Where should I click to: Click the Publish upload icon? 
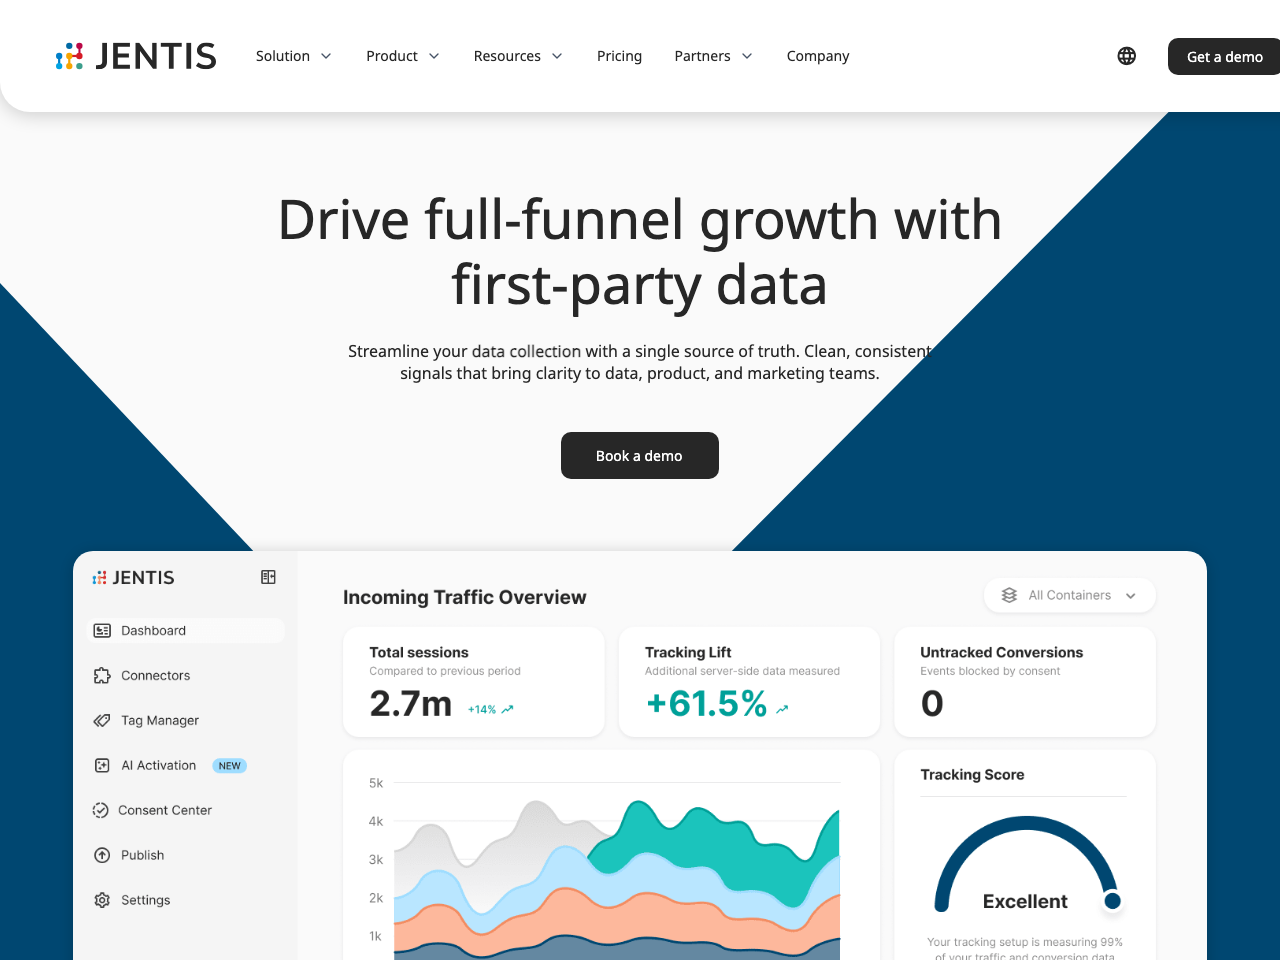[x=103, y=855]
